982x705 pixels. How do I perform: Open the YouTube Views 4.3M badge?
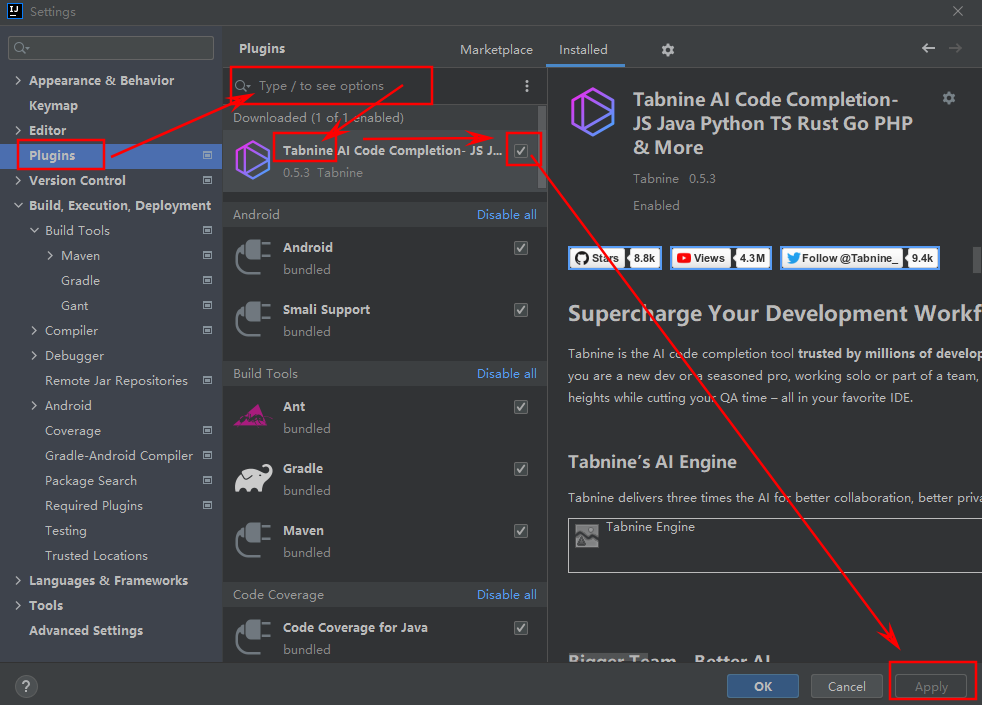click(x=721, y=258)
